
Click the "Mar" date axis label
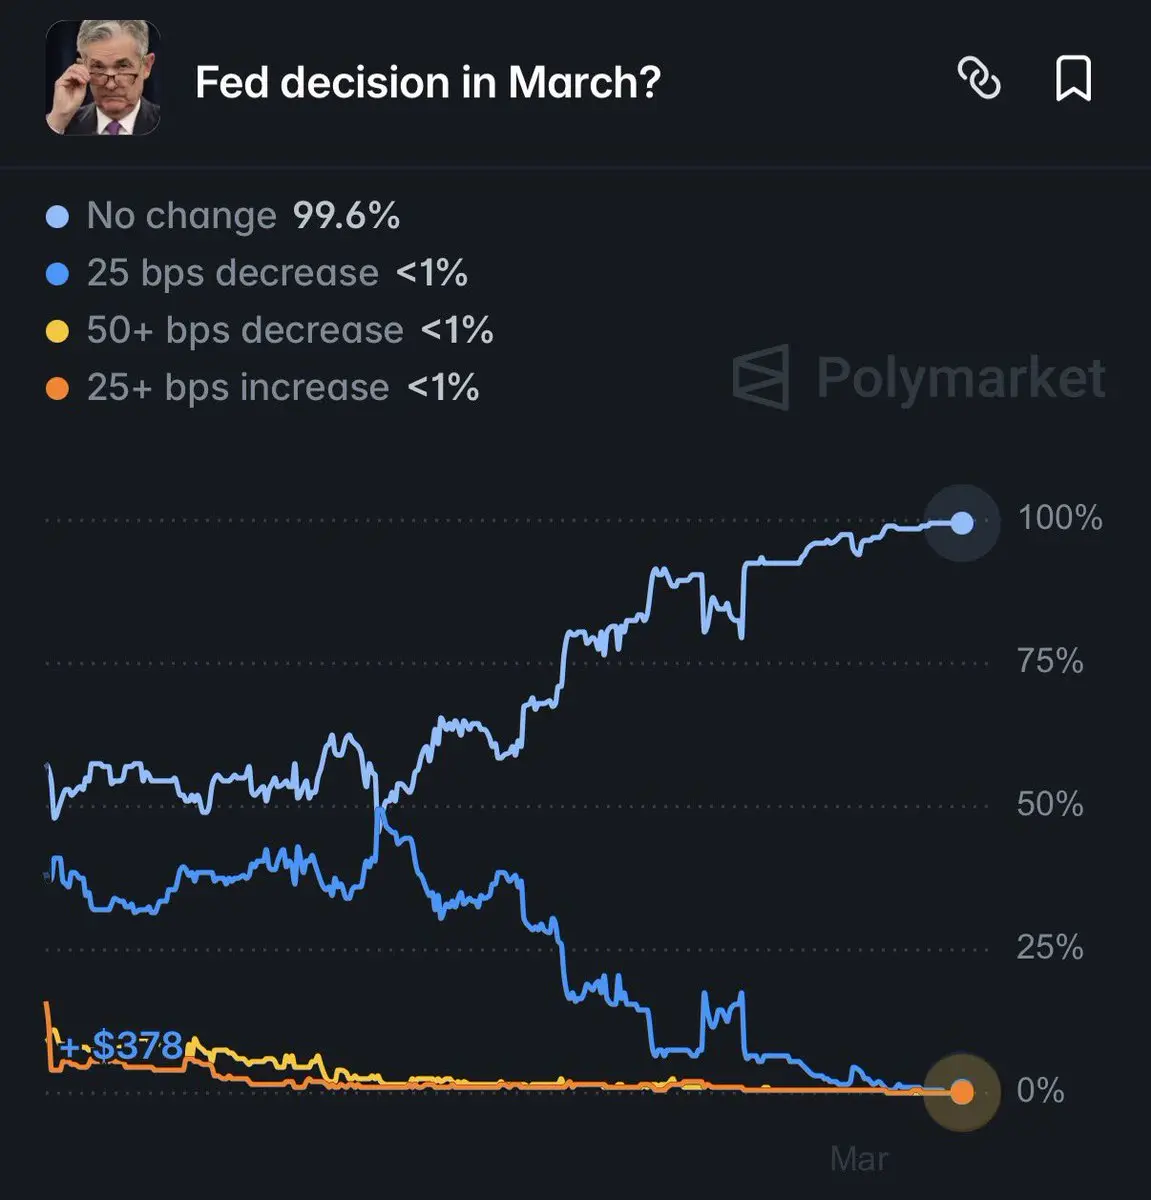pyautogui.click(x=859, y=1159)
